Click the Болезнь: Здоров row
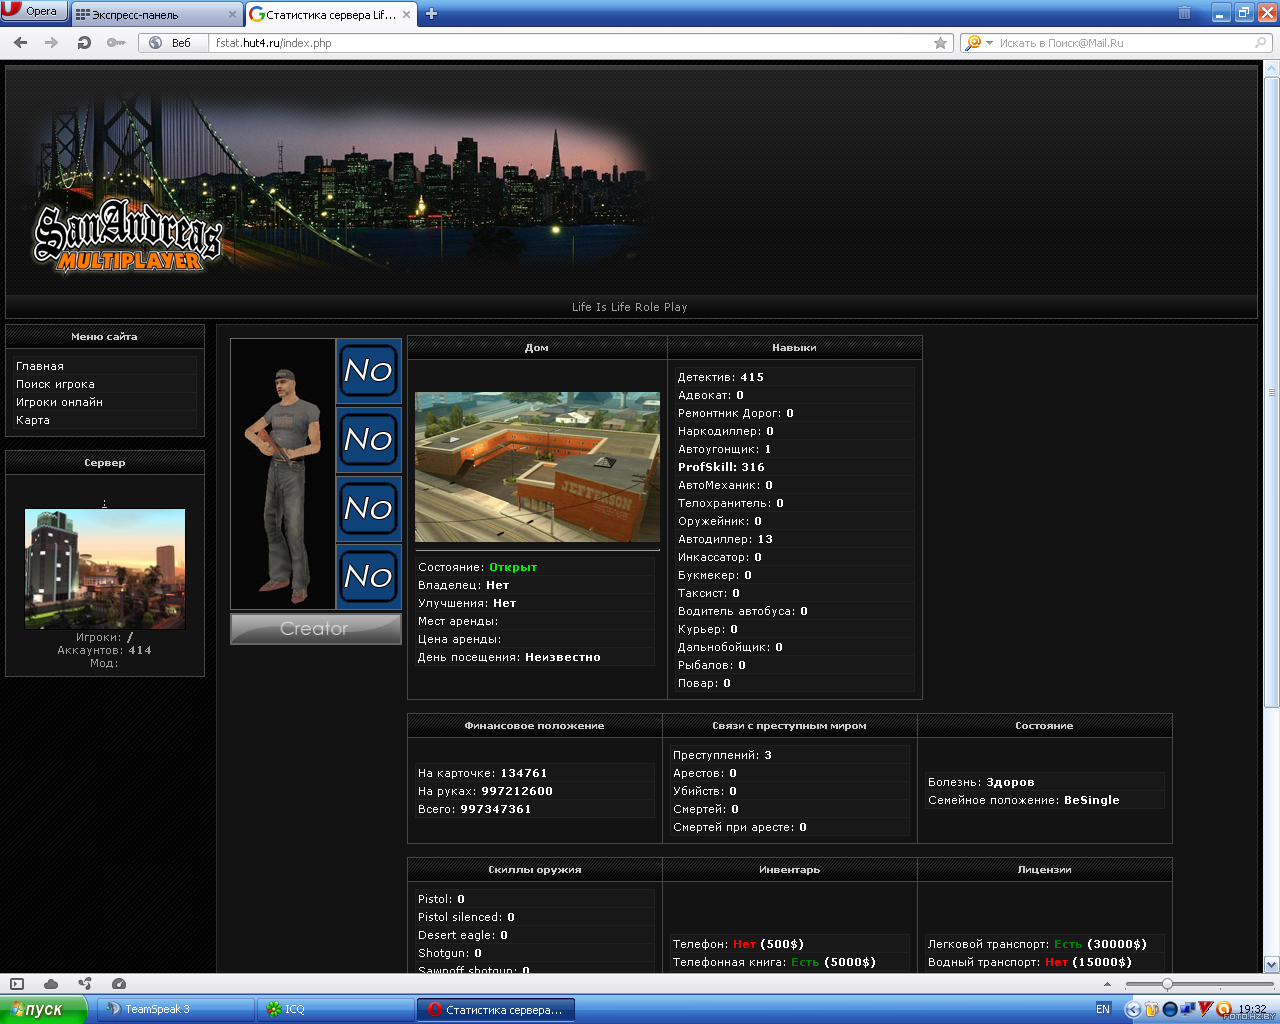 click(1044, 782)
